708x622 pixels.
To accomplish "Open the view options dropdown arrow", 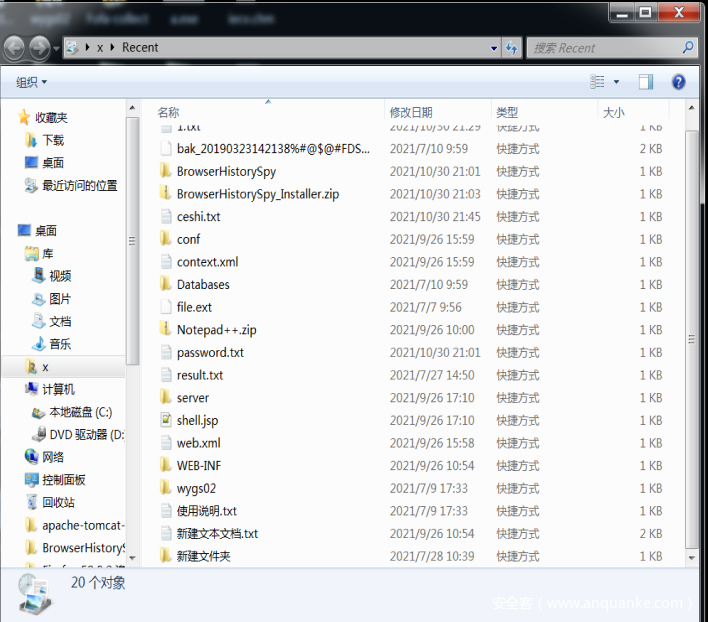I will tap(616, 82).
